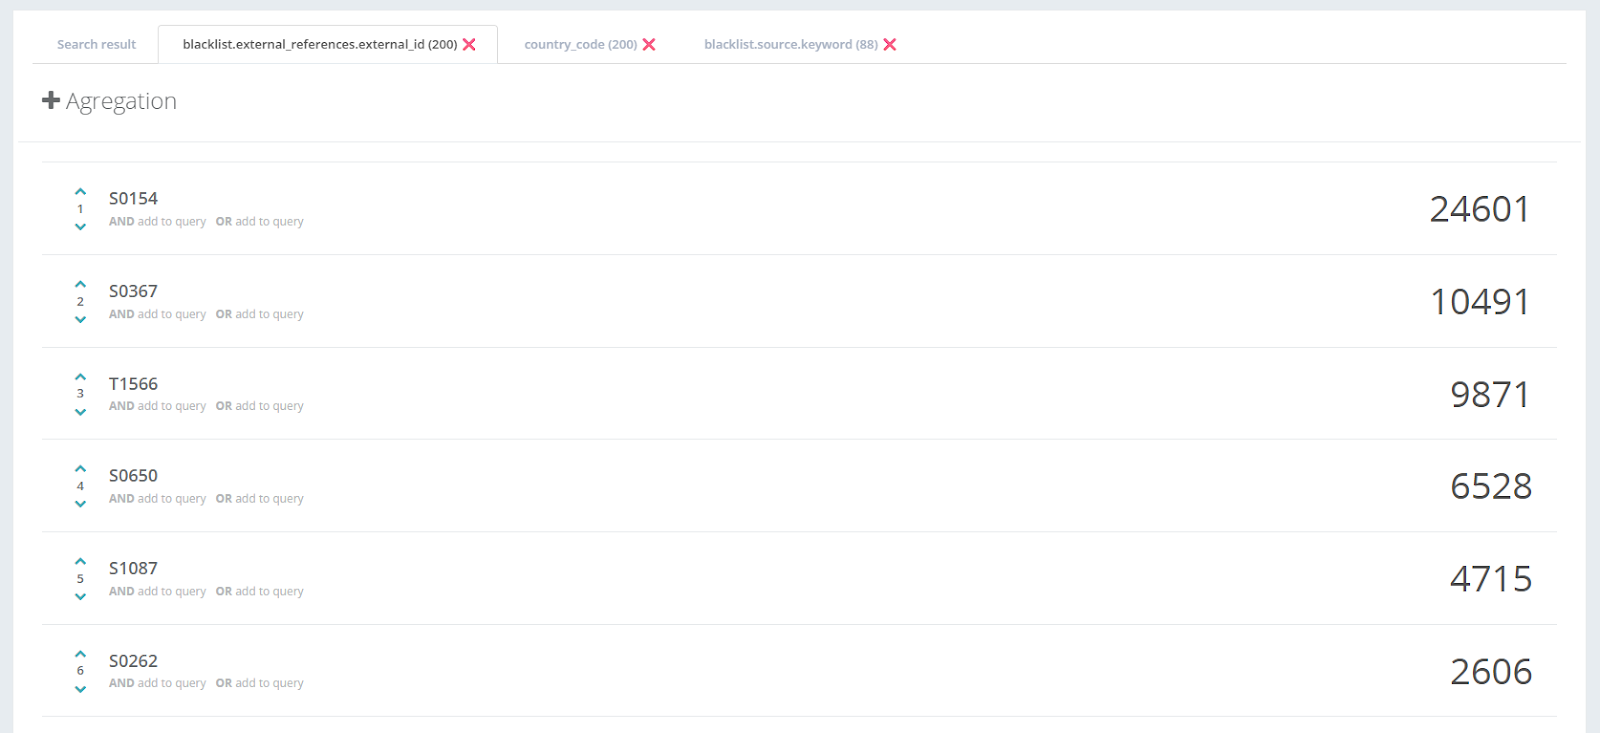The height and width of the screenshot is (733, 1600).
Task: Add S1087 to query with OR
Action: click(x=259, y=591)
